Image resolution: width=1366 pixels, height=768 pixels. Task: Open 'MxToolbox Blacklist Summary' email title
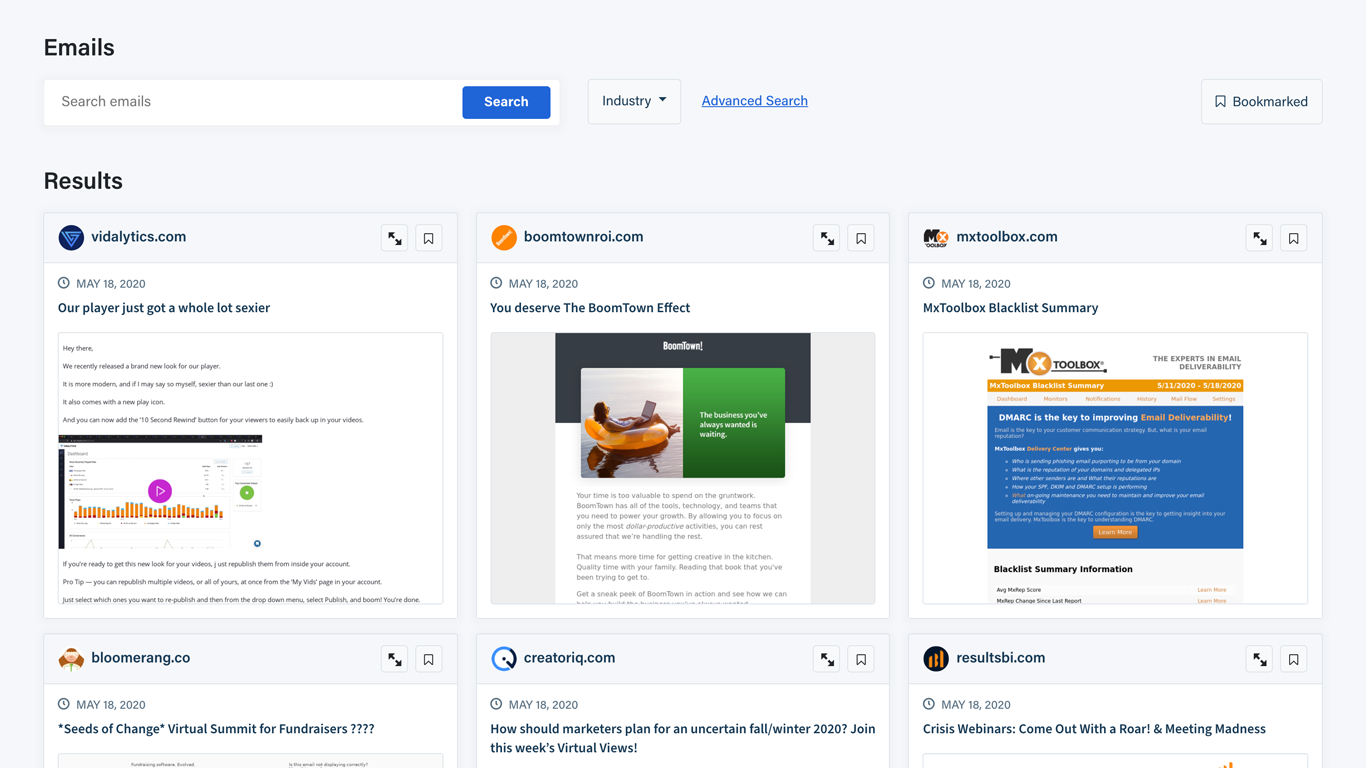[1010, 308]
